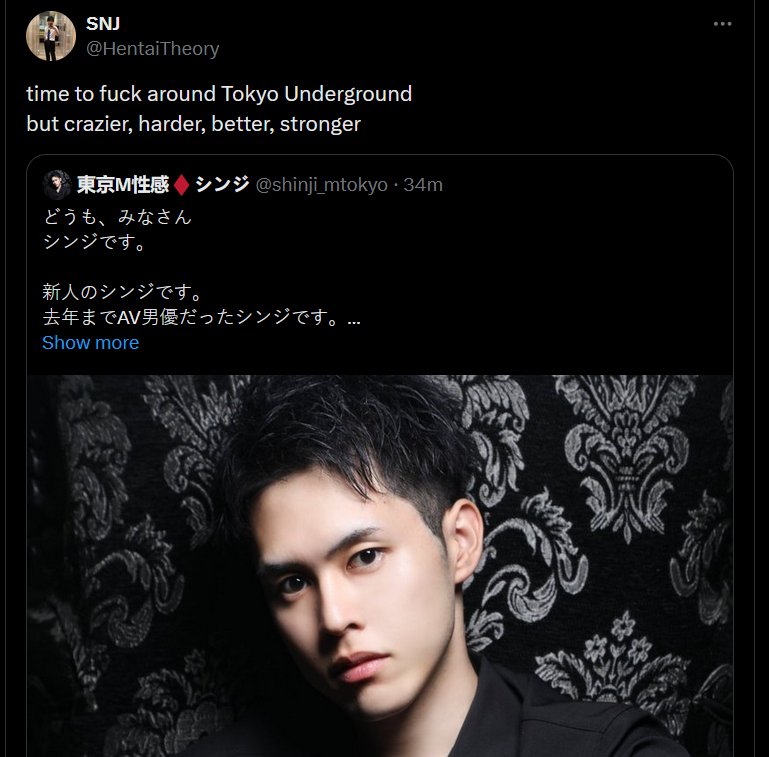Open SNJ display name profile link
769x757 pixels.
click(103, 24)
